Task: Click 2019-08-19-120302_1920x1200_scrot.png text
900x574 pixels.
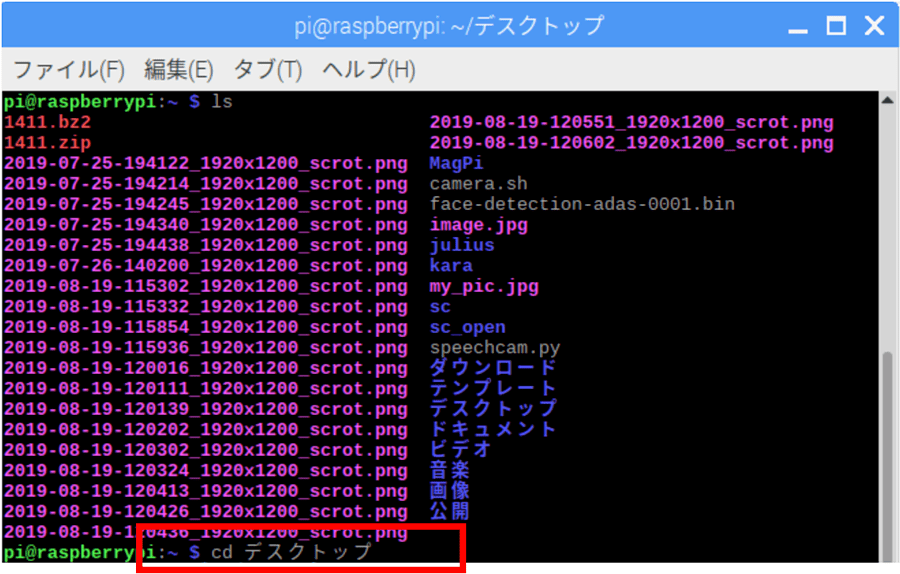Action: (x=205, y=451)
